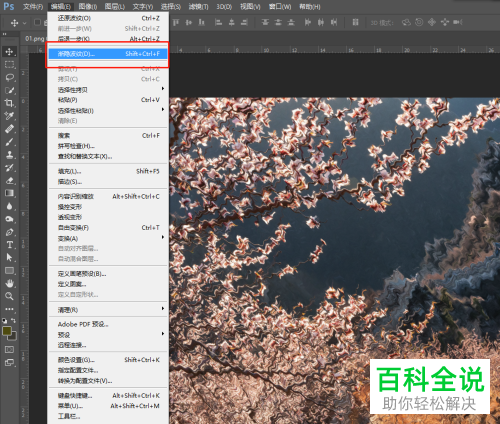Select the Rectangular Marquee tool
Image resolution: width=500 pixels, height=424 pixels.
[9, 64]
